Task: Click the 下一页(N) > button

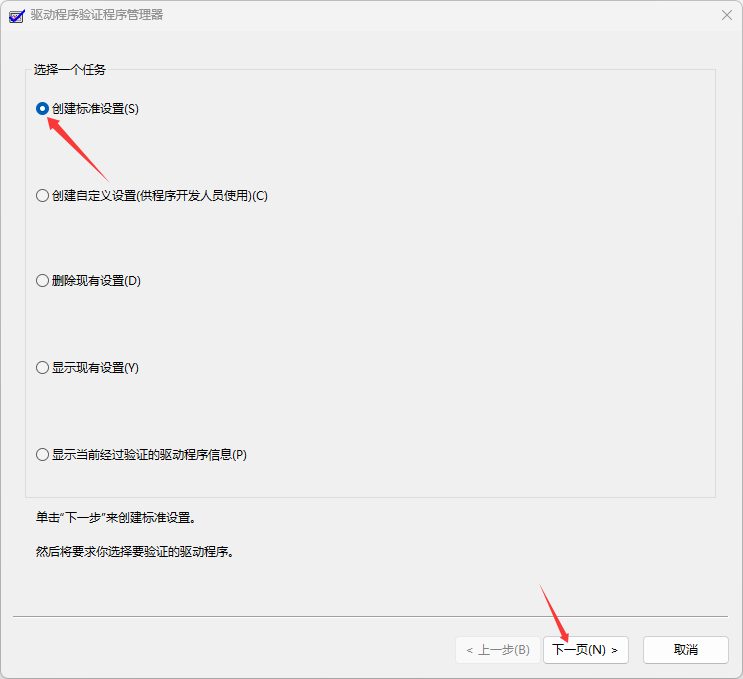Action: point(586,650)
